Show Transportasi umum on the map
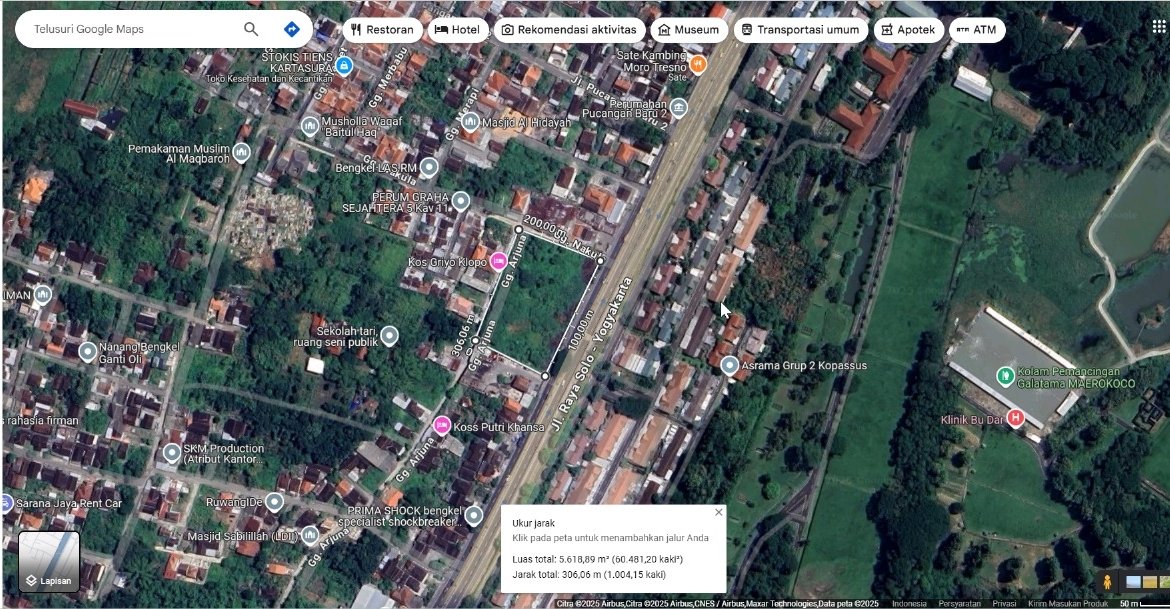 click(798, 30)
